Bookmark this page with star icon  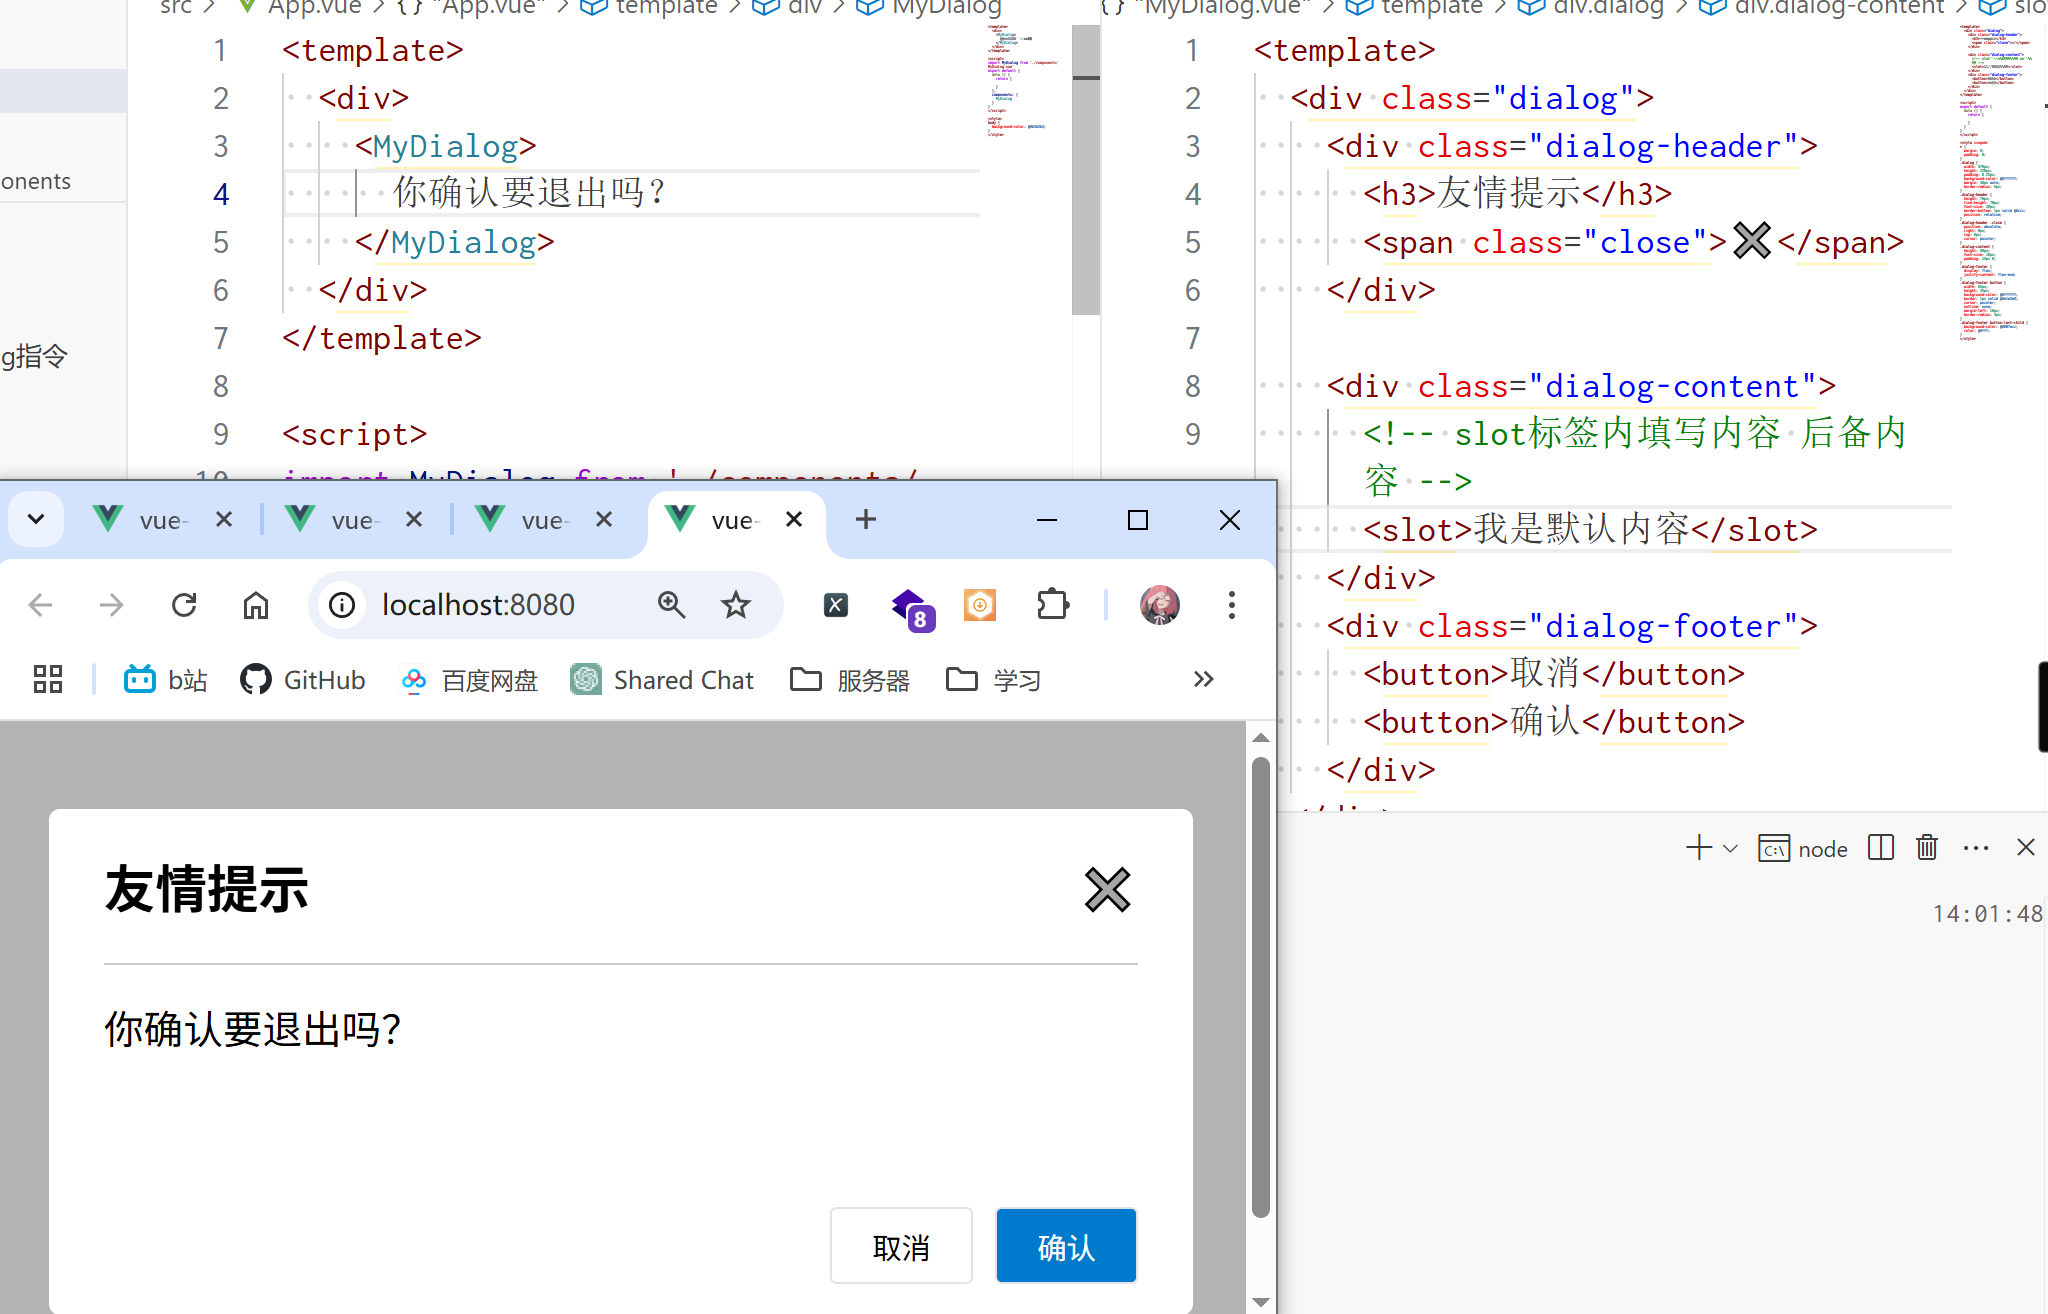[x=736, y=605]
